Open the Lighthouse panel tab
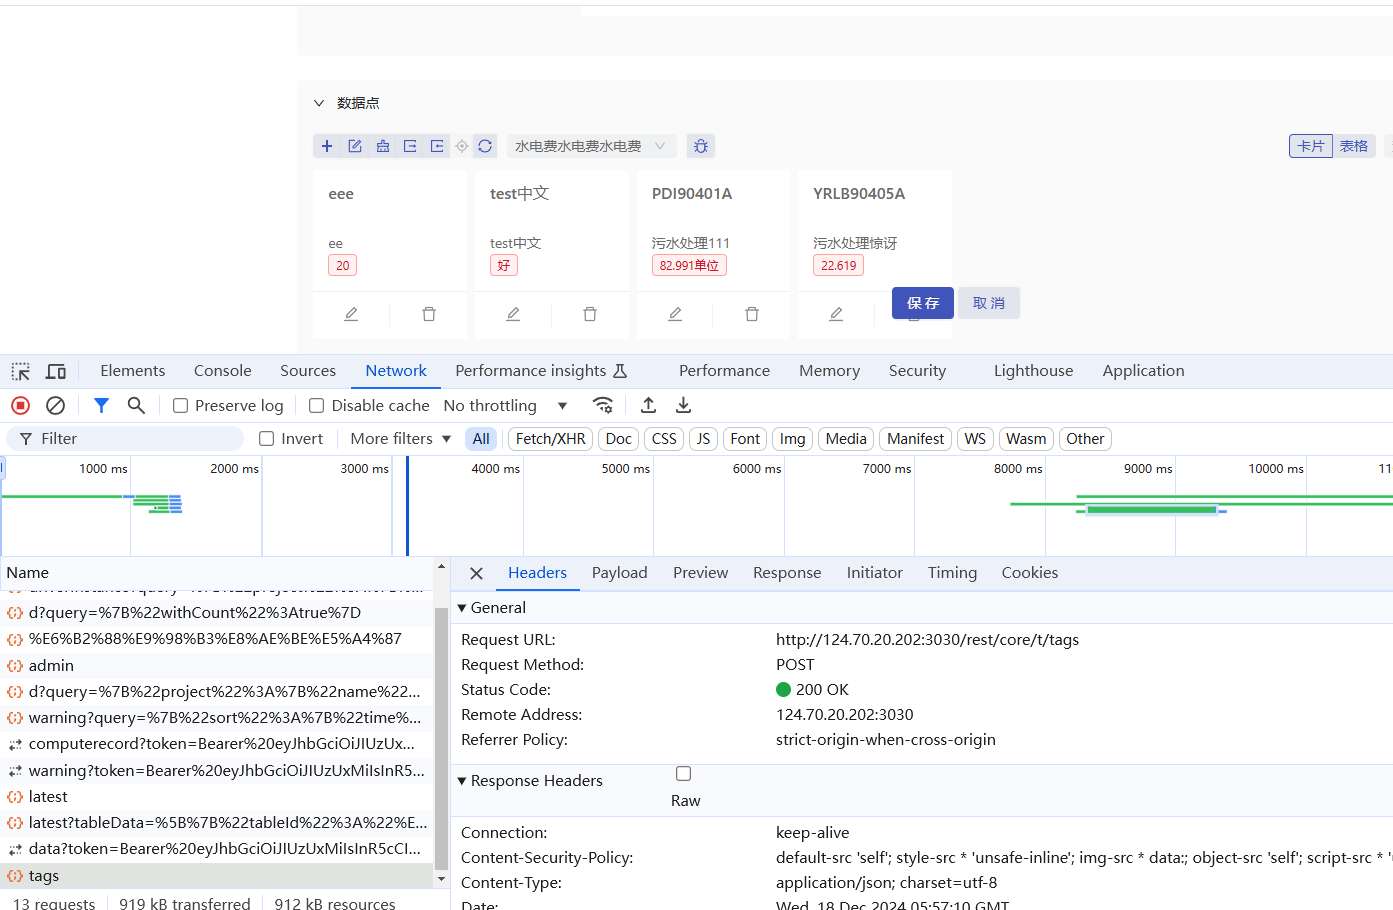The width and height of the screenshot is (1393, 910). click(1033, 371)
